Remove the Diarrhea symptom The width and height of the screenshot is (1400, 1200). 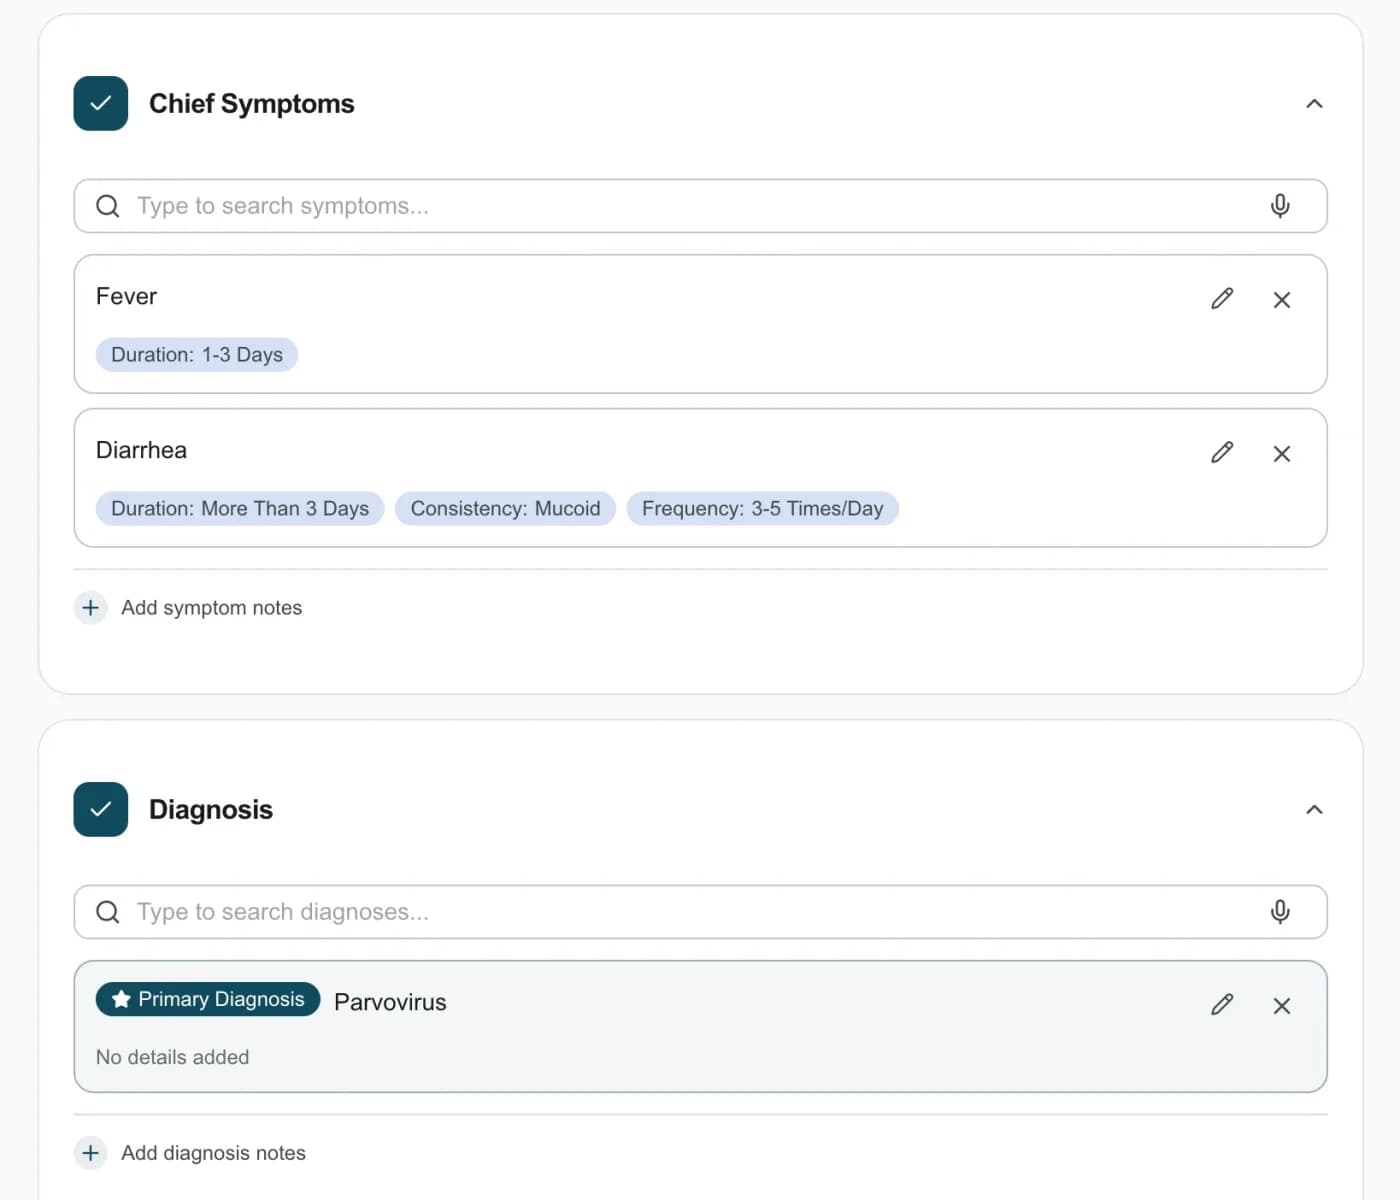[x=1282, y=454]
